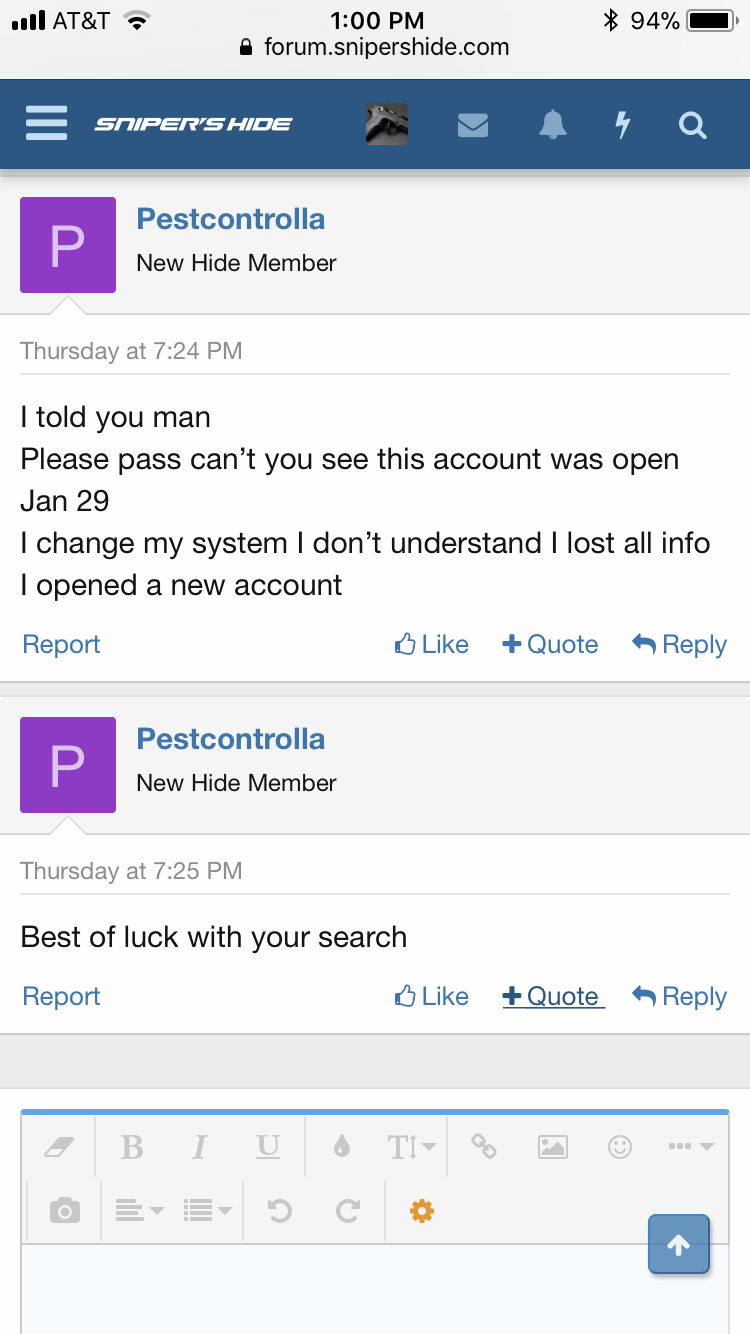This screenshot has height=1334, width=750.
Task: Open the hamburger navigation menu
Action: click(x=46, y=124)
